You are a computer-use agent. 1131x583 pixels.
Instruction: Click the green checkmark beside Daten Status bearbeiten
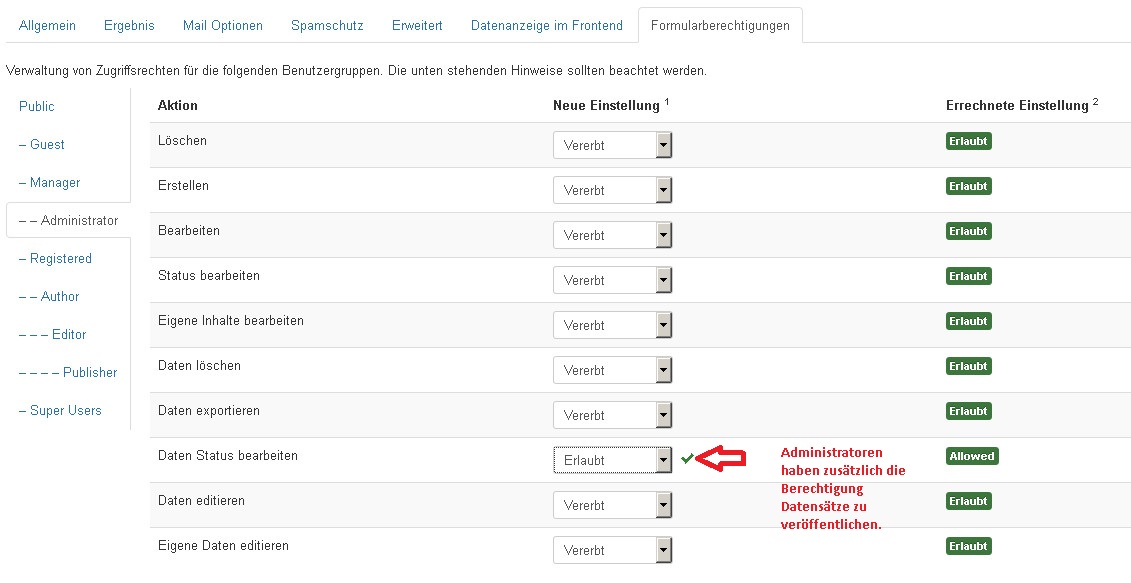(687, 458)
